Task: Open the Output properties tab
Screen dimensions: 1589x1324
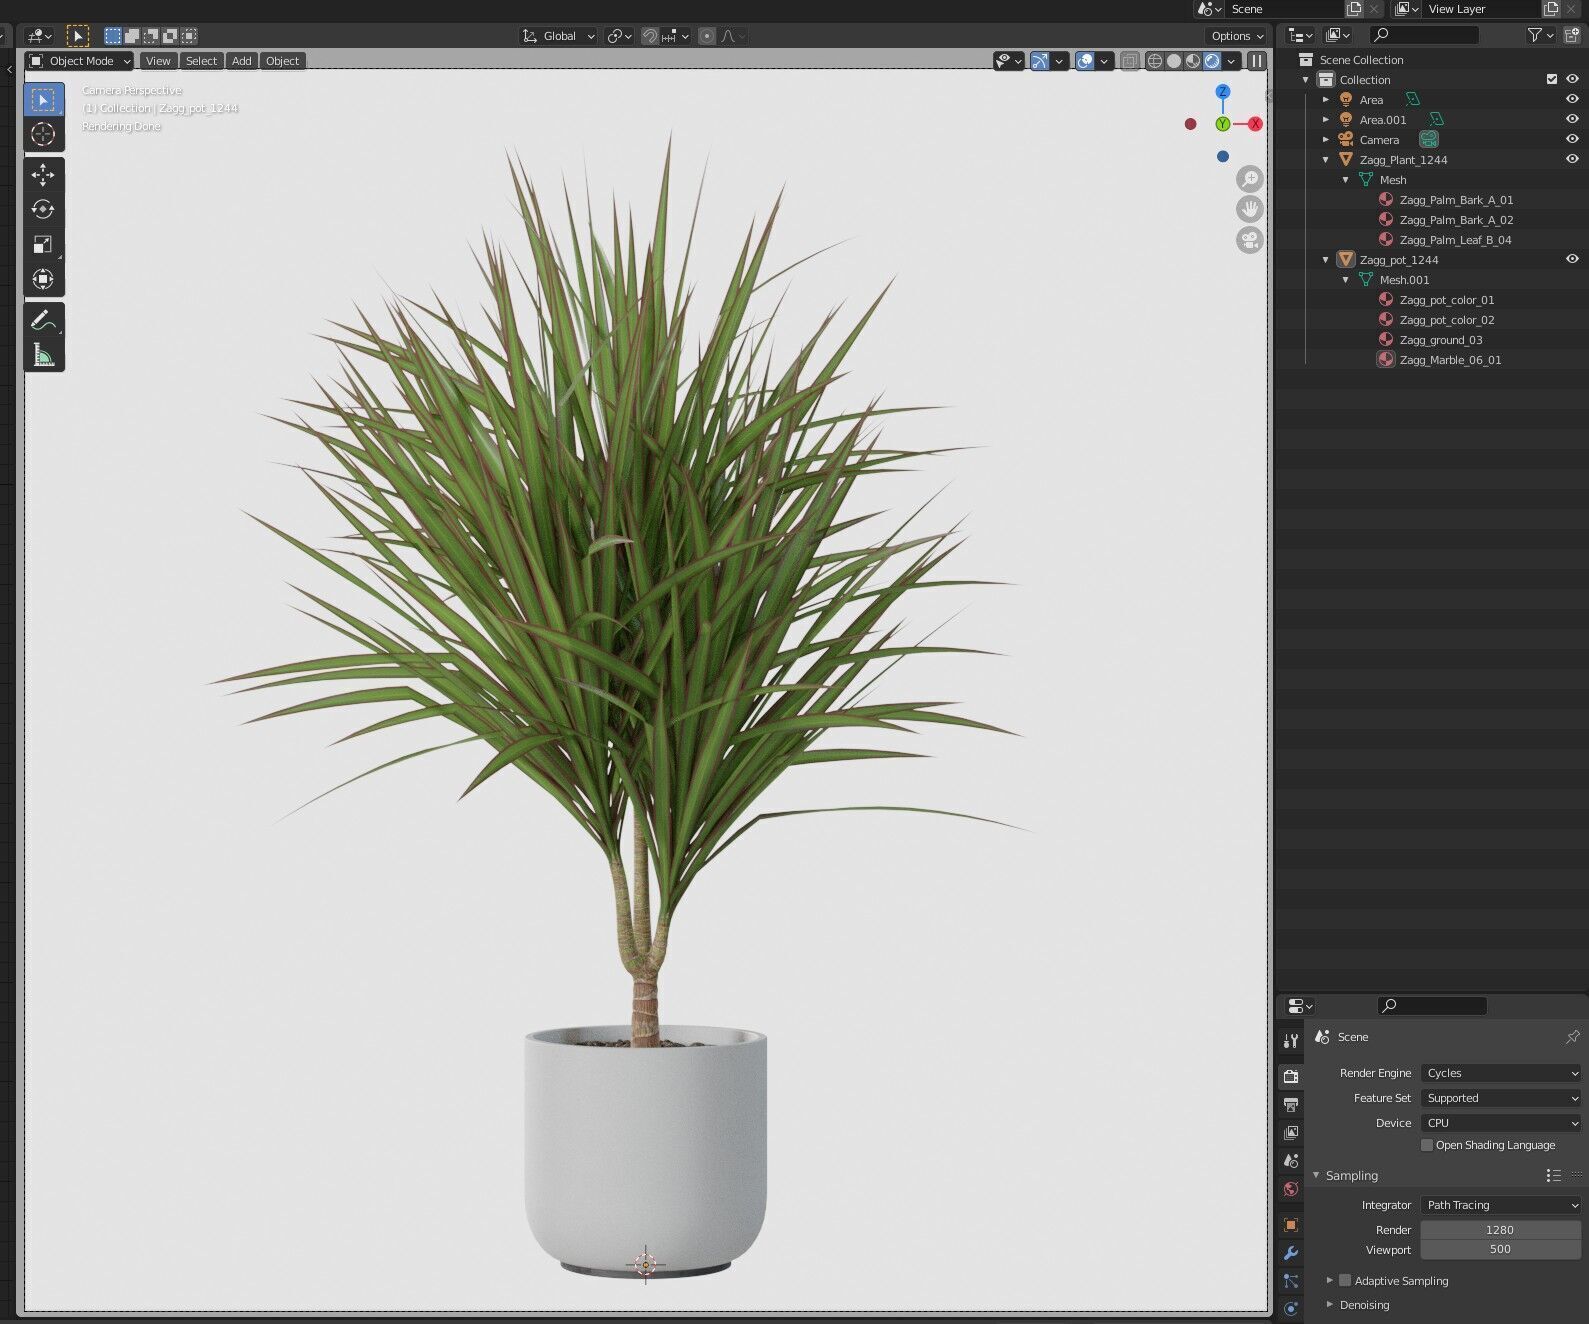Action: pos(1291,1104)
